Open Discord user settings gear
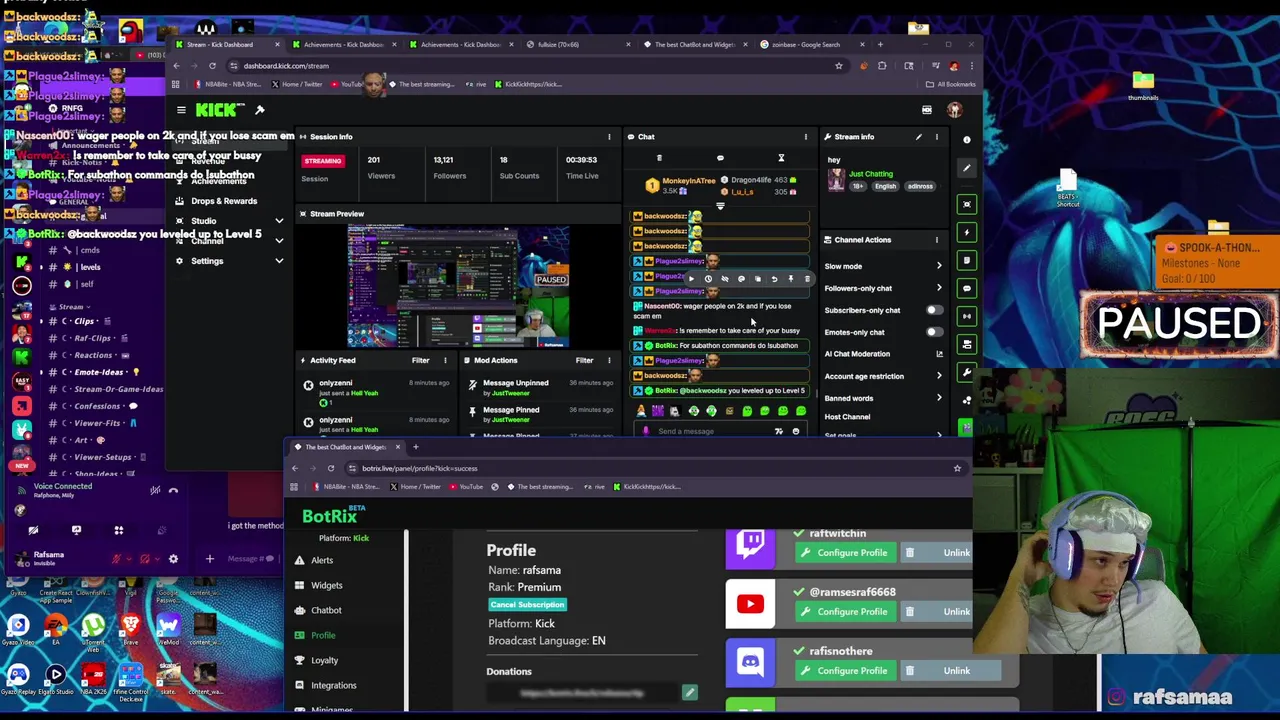Screen dimensions: 1280x720 point(173,559)
